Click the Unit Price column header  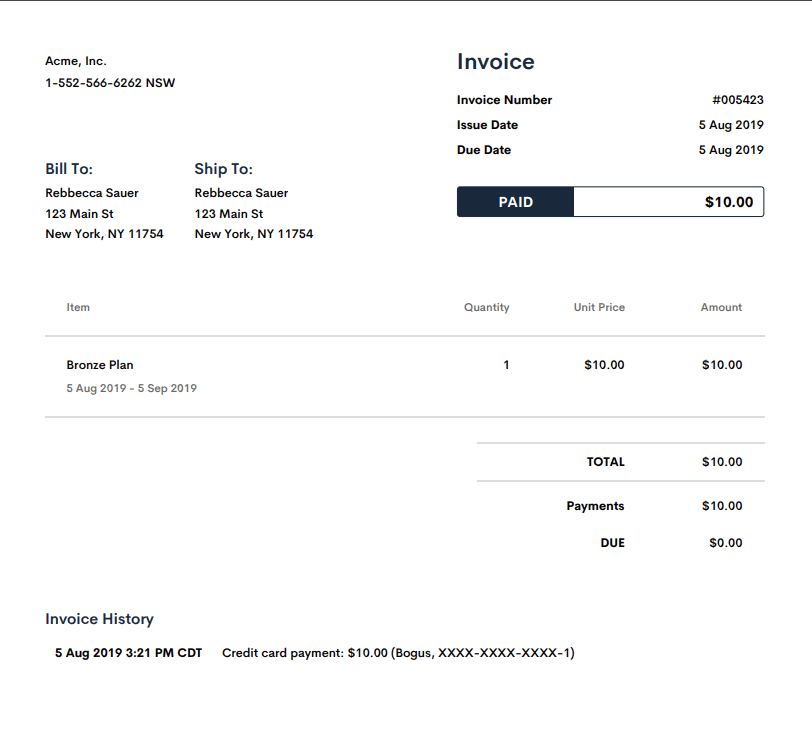click(599, 307)
